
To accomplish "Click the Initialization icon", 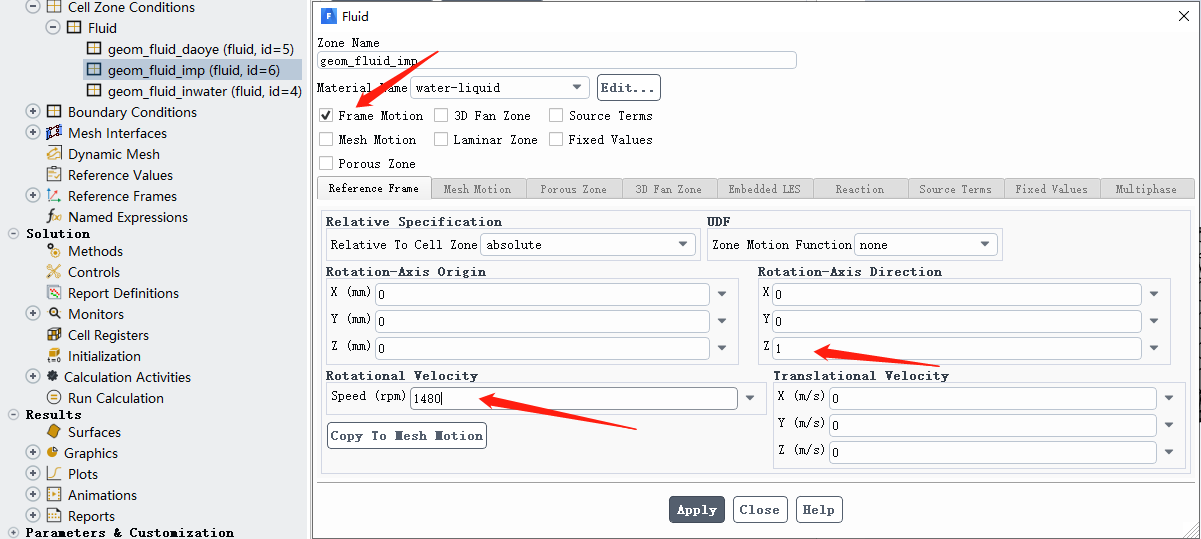I will tap(54, 356).
